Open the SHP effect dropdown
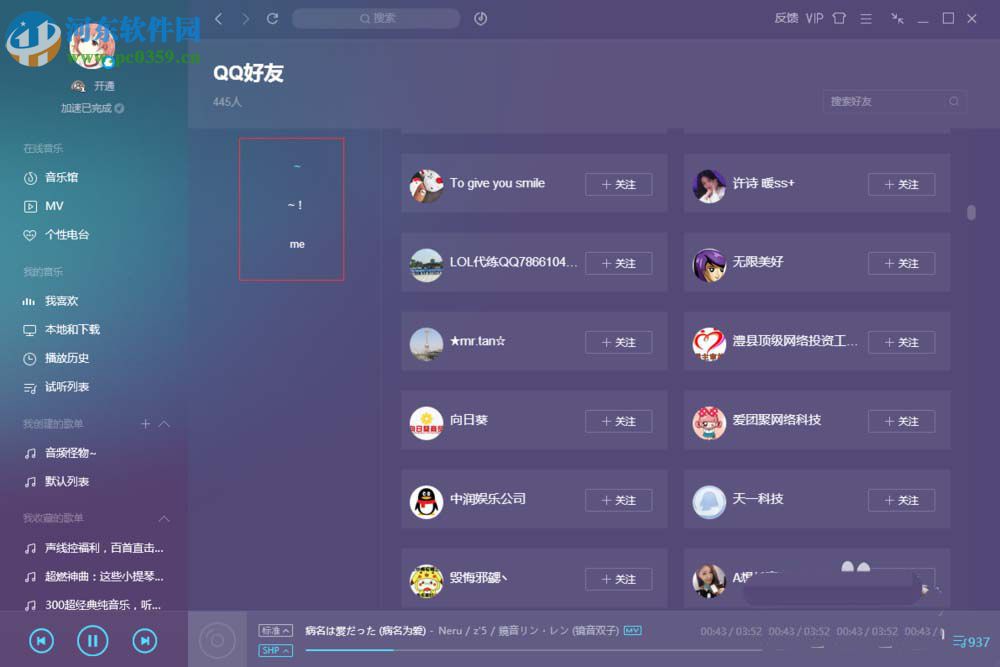The image size is (1000, 667). [275, 650]
